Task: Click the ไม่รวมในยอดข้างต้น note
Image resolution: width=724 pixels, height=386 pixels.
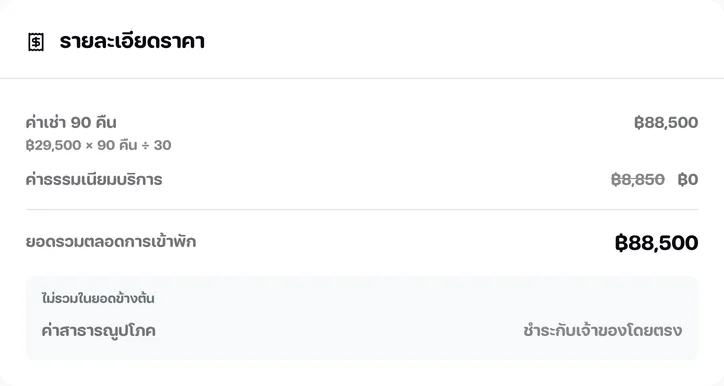Action: pos(98,299)
